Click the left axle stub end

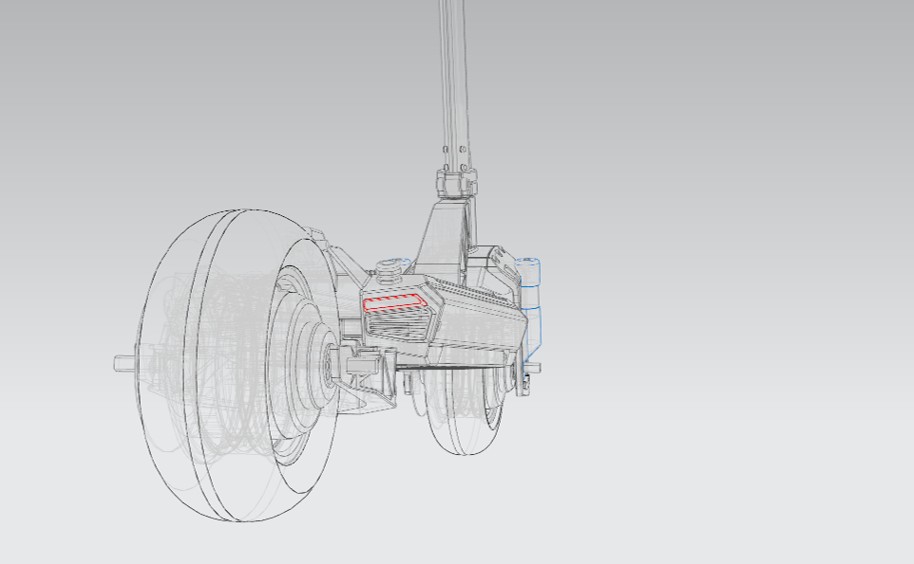(x=125, y=363)
